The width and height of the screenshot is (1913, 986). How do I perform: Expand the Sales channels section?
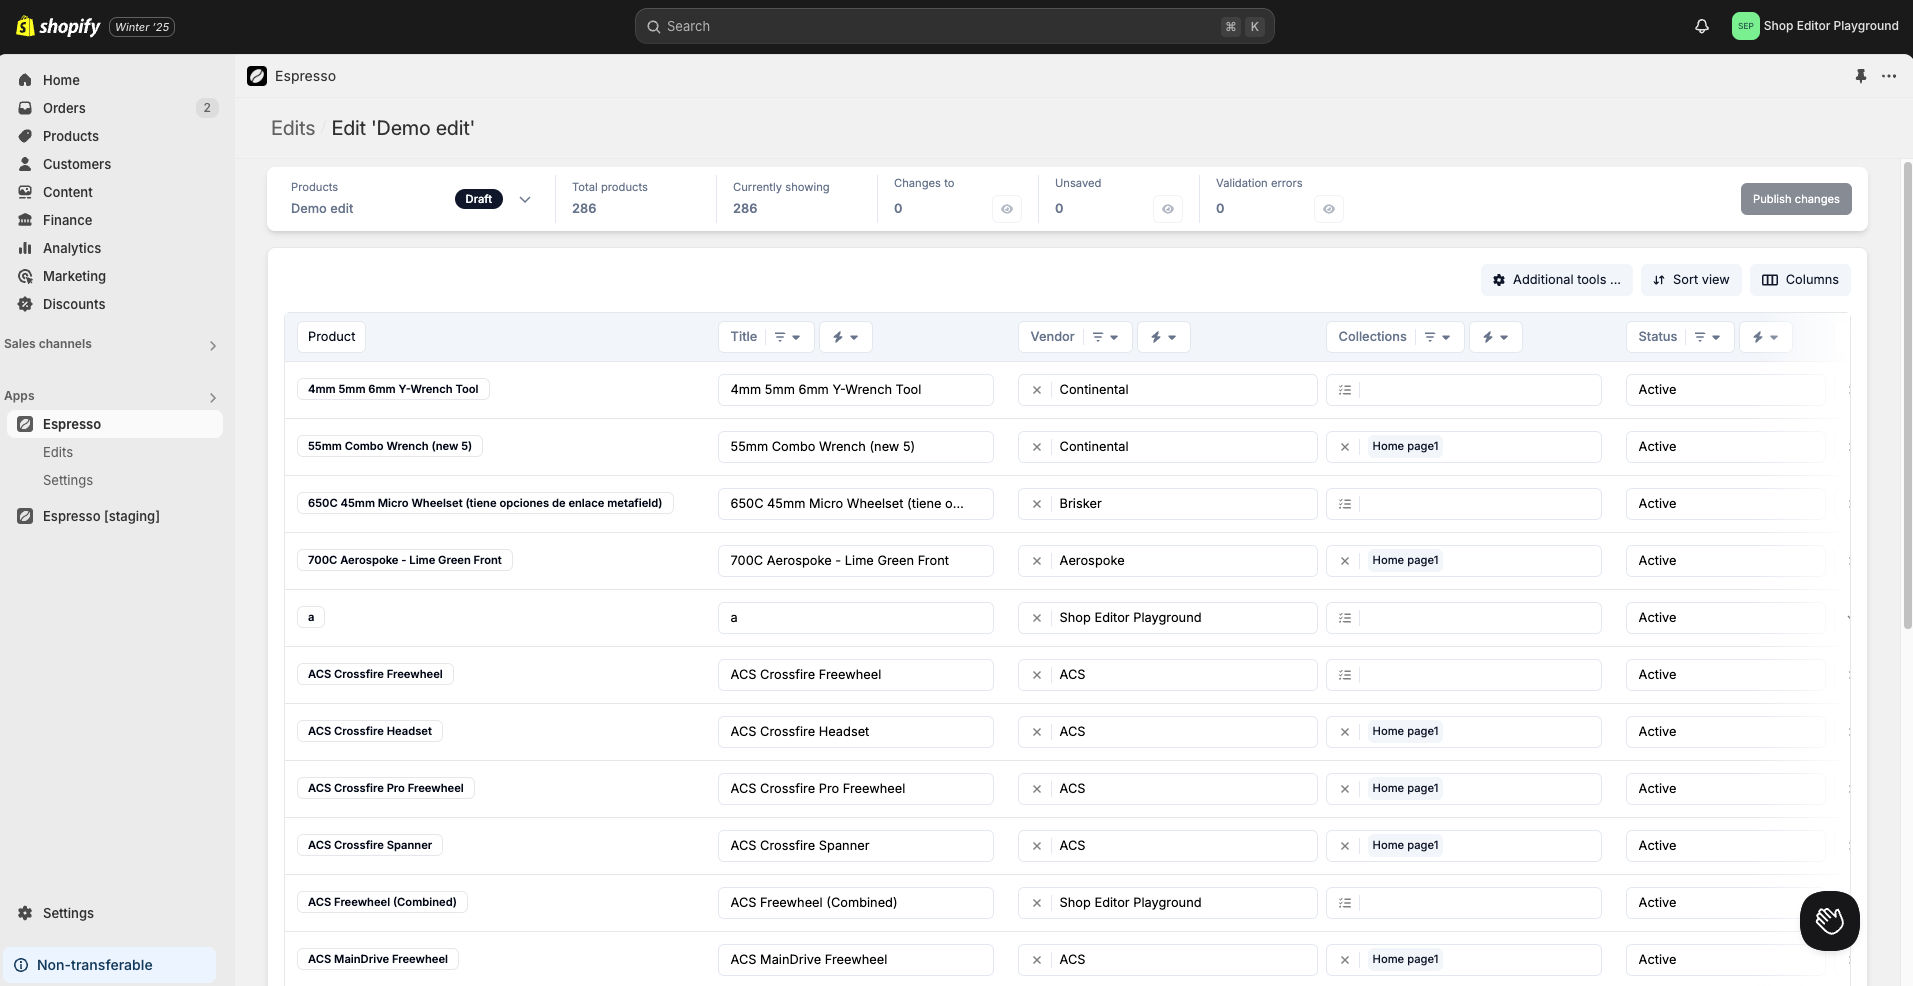(212, 345)
